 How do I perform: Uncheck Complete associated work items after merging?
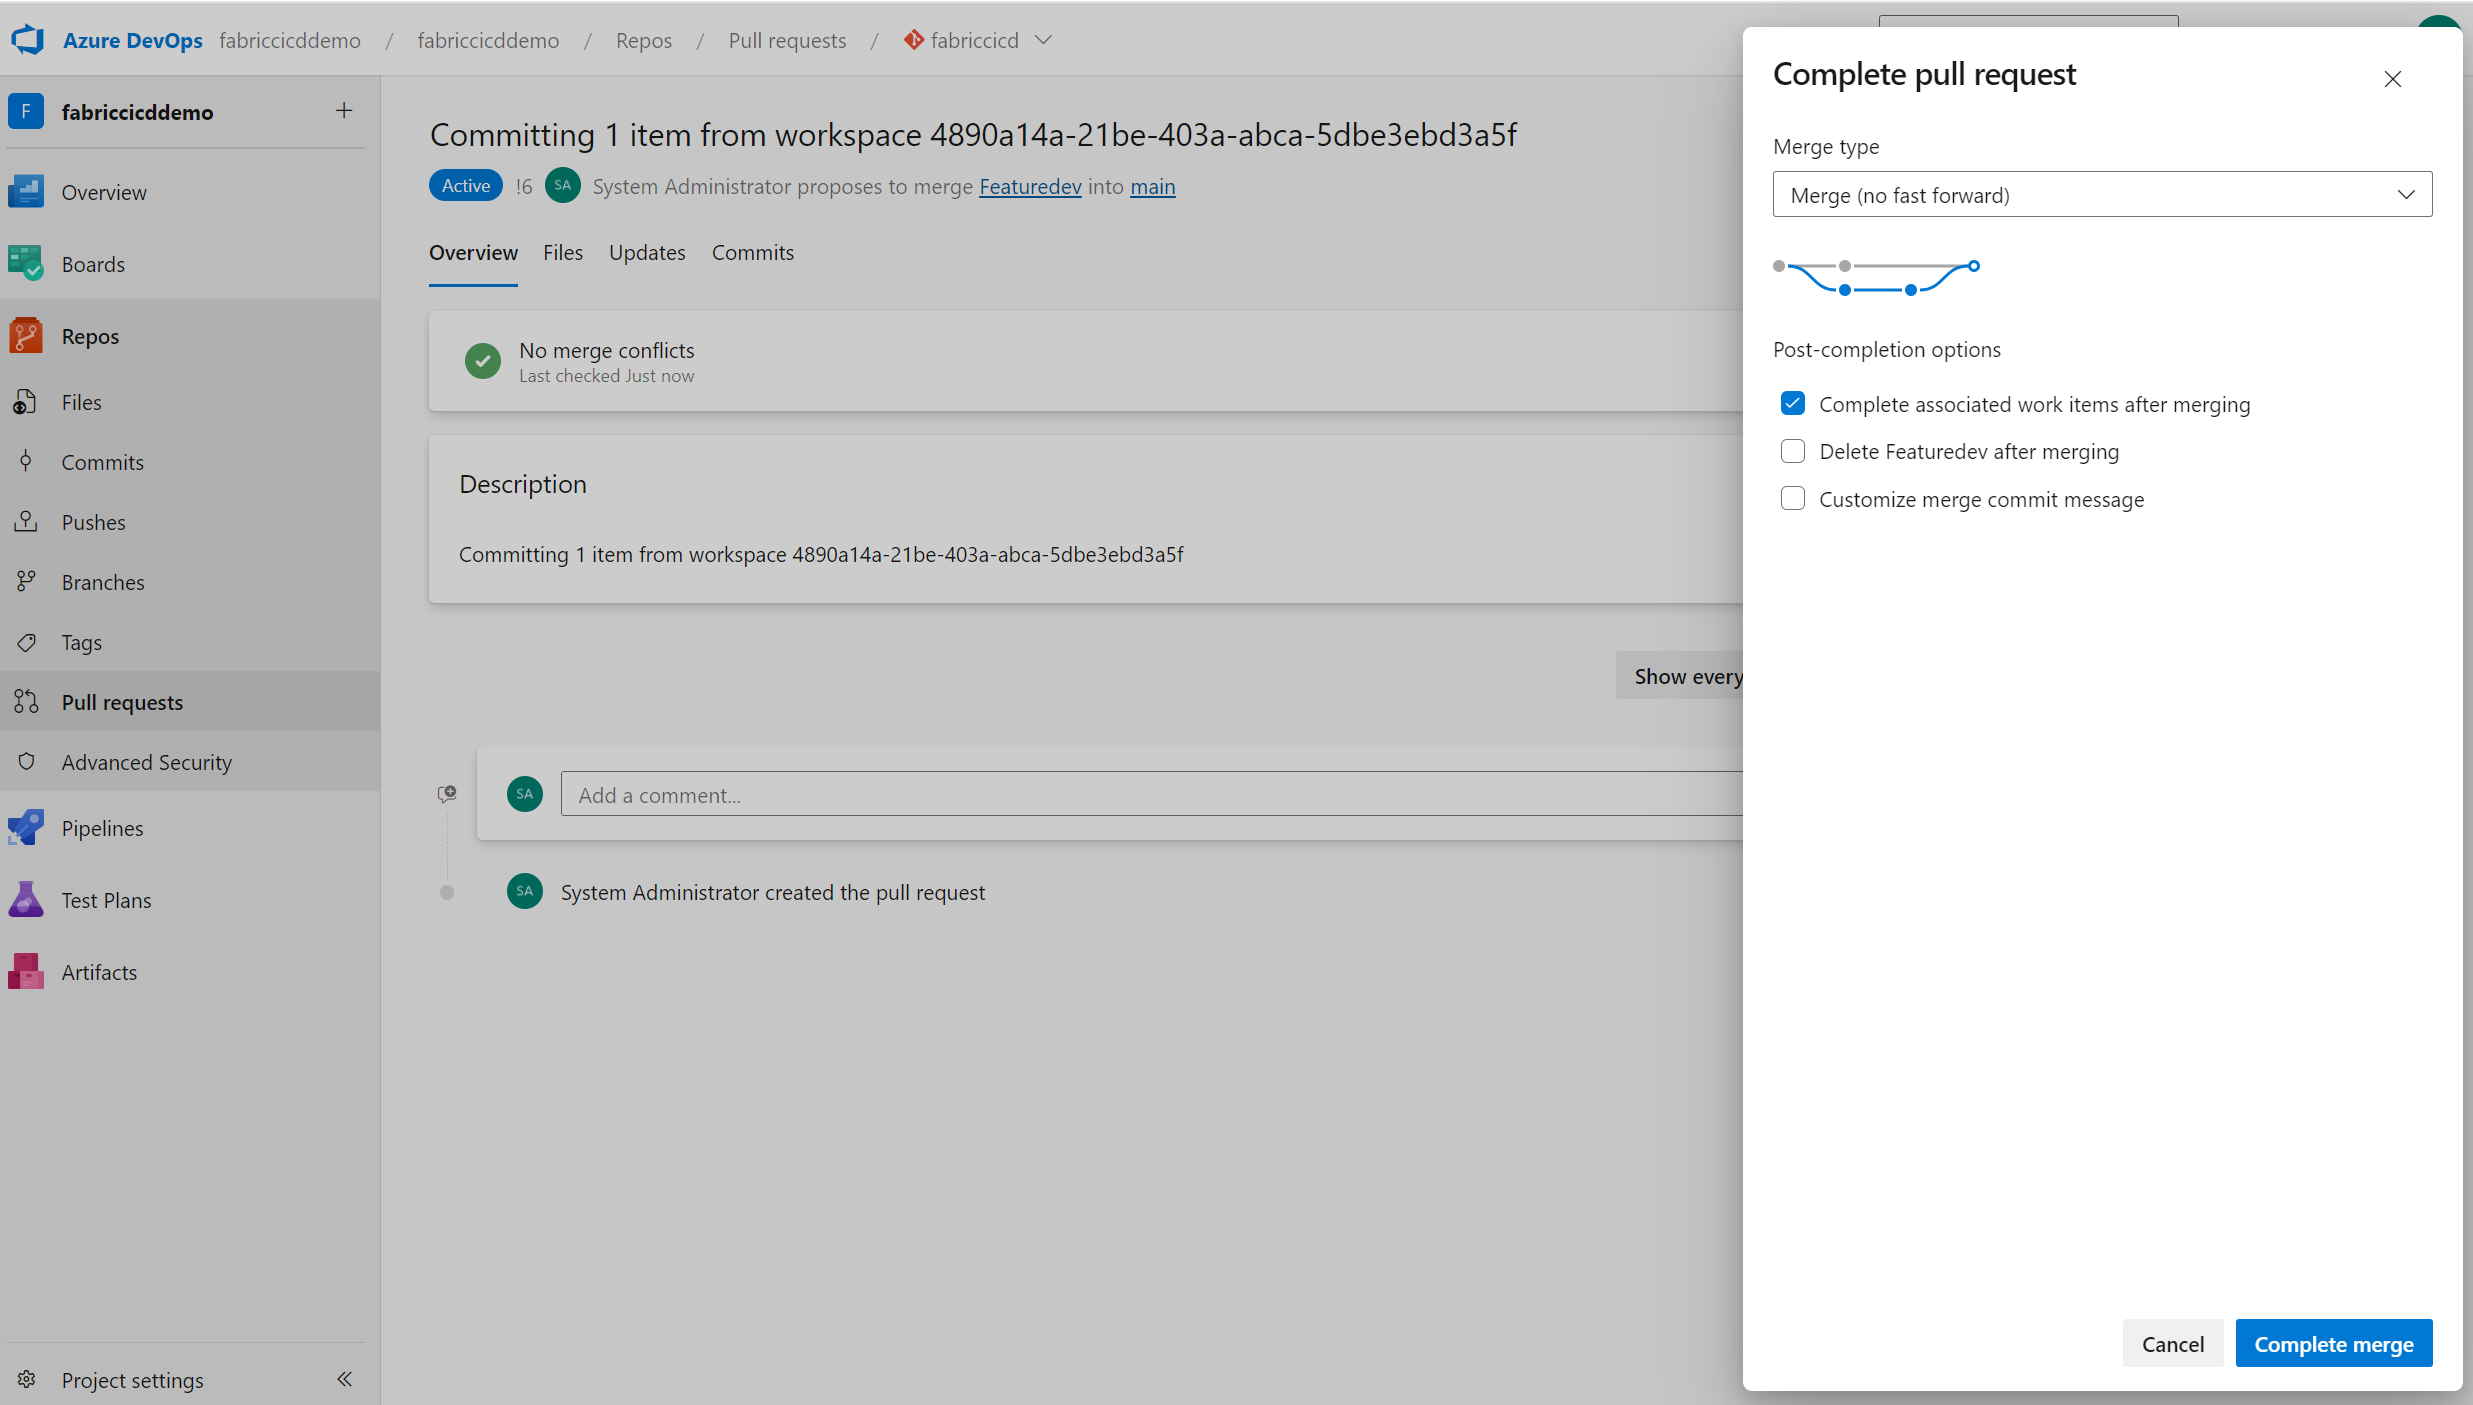coord(1793,404)
